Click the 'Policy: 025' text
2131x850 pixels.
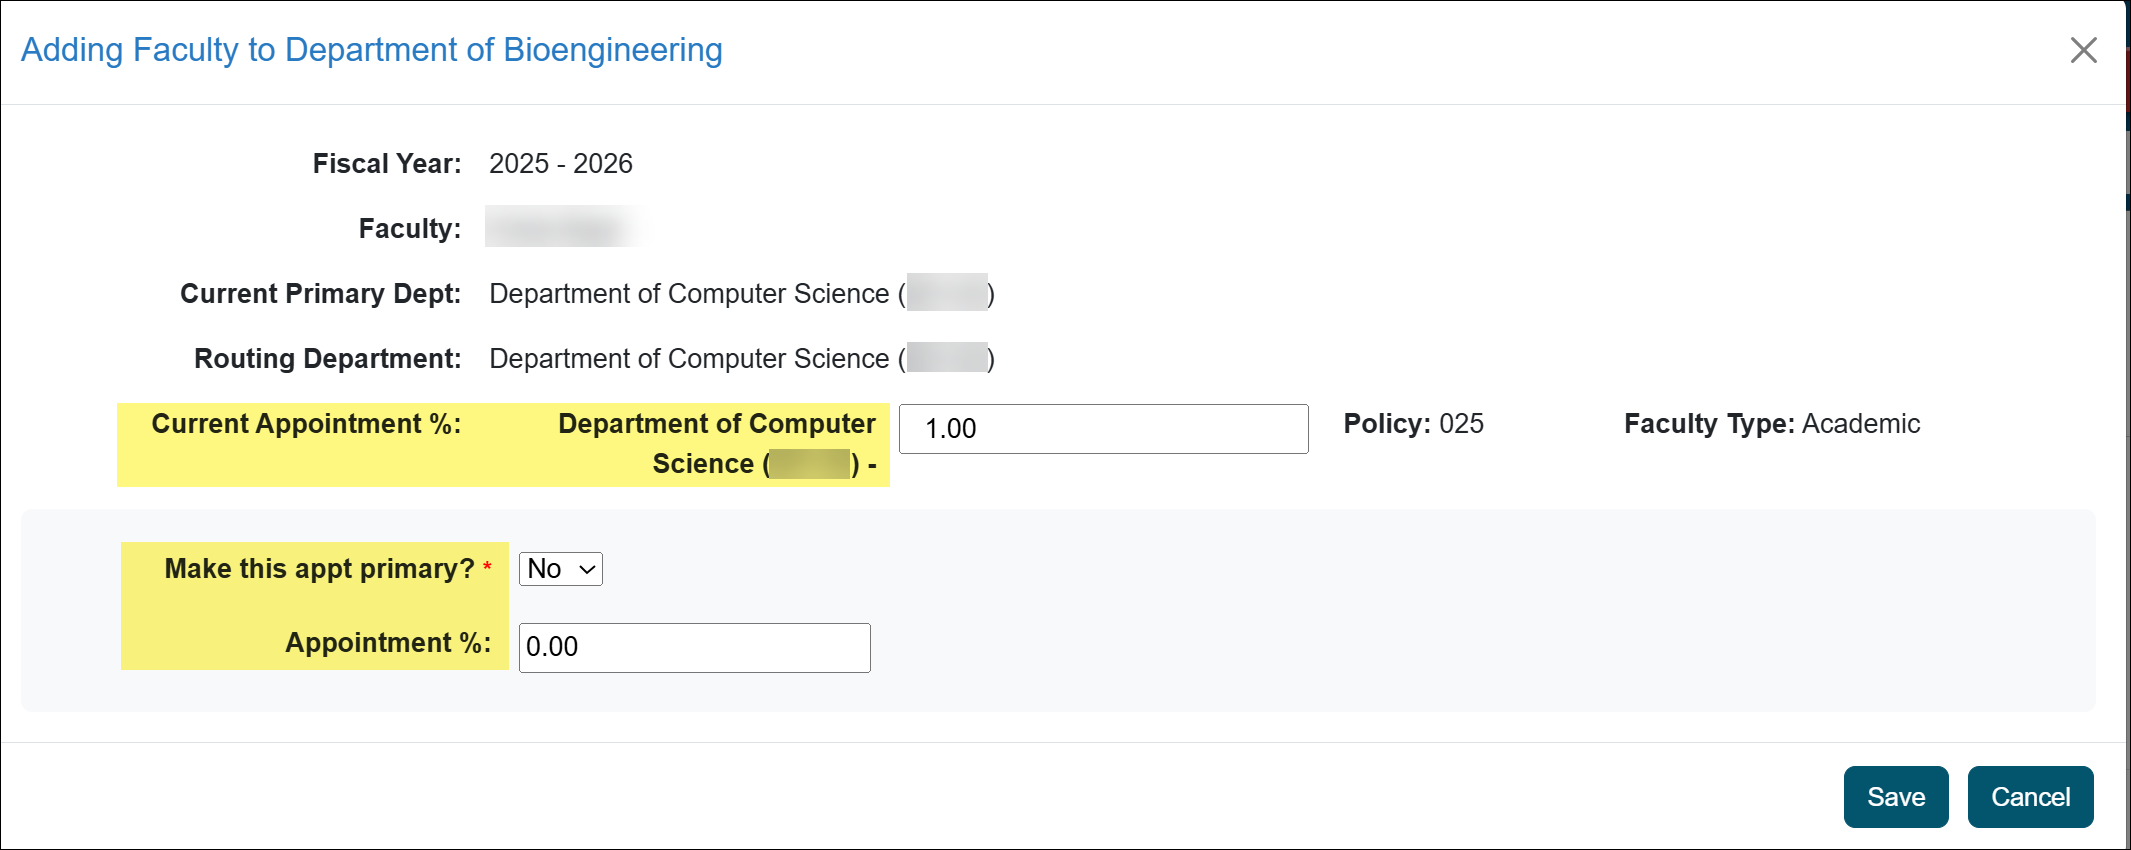pyautogui.click(x=1414, y=424)
